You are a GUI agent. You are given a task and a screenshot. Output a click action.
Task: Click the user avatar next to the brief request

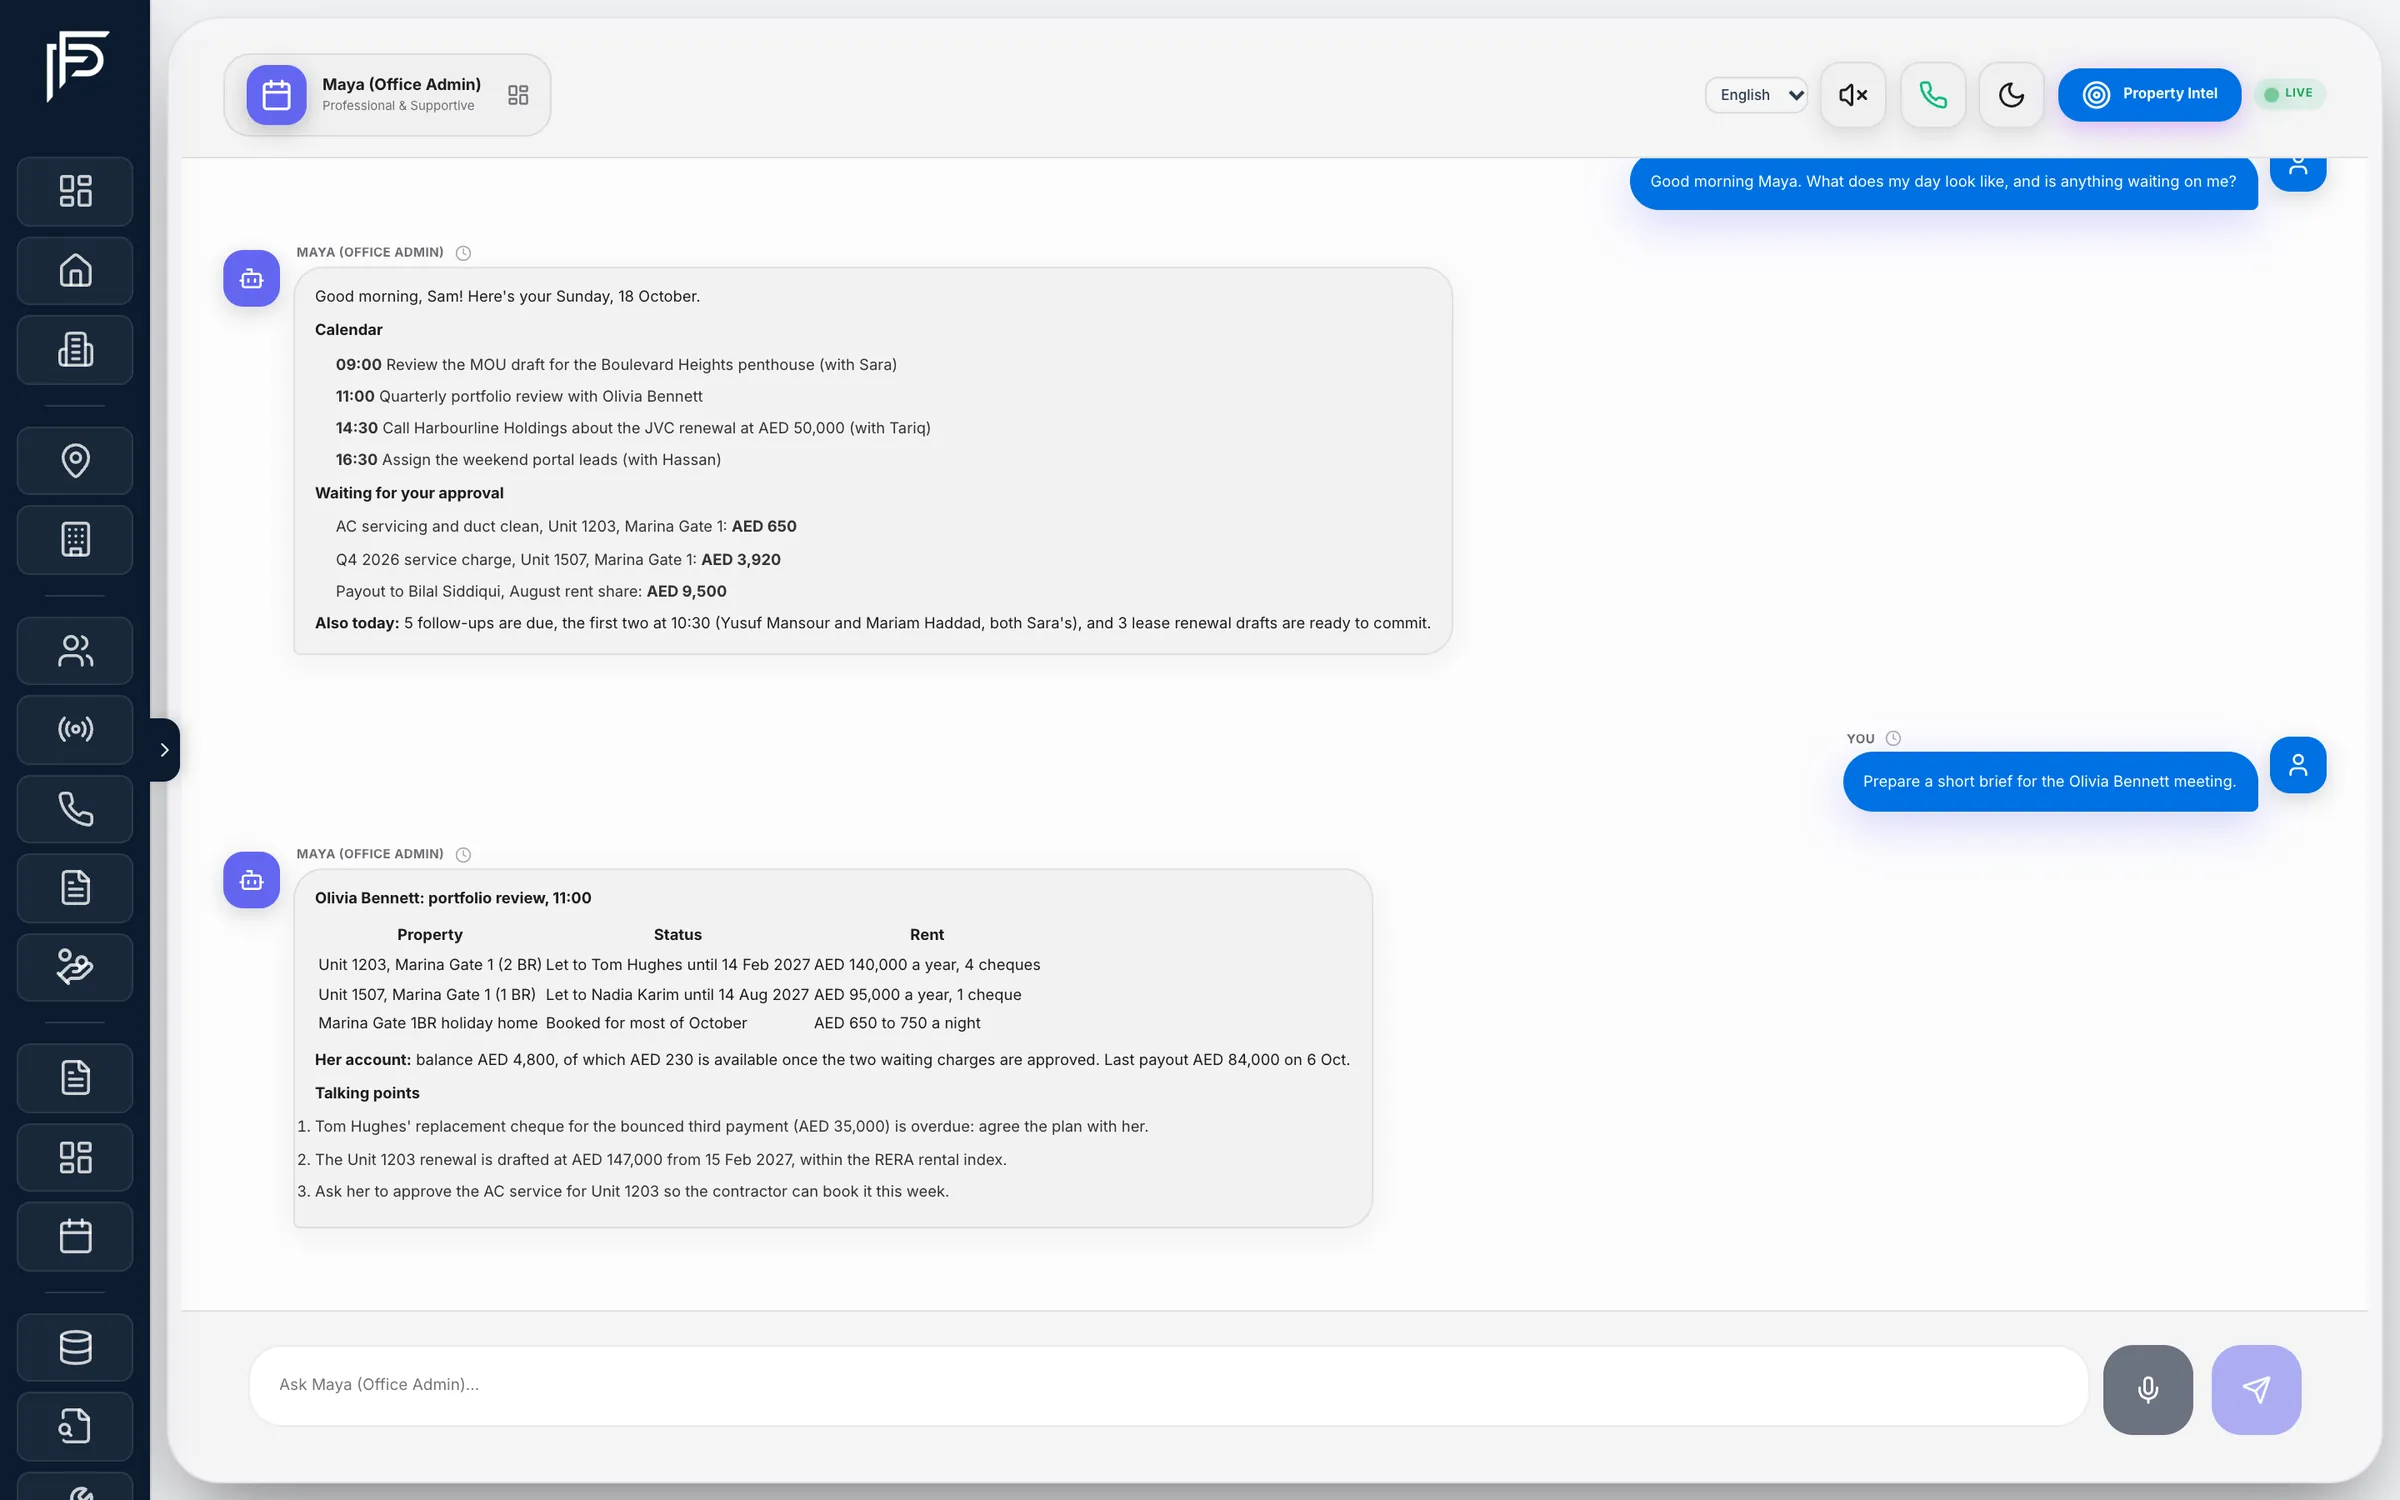click(2297, 765)
